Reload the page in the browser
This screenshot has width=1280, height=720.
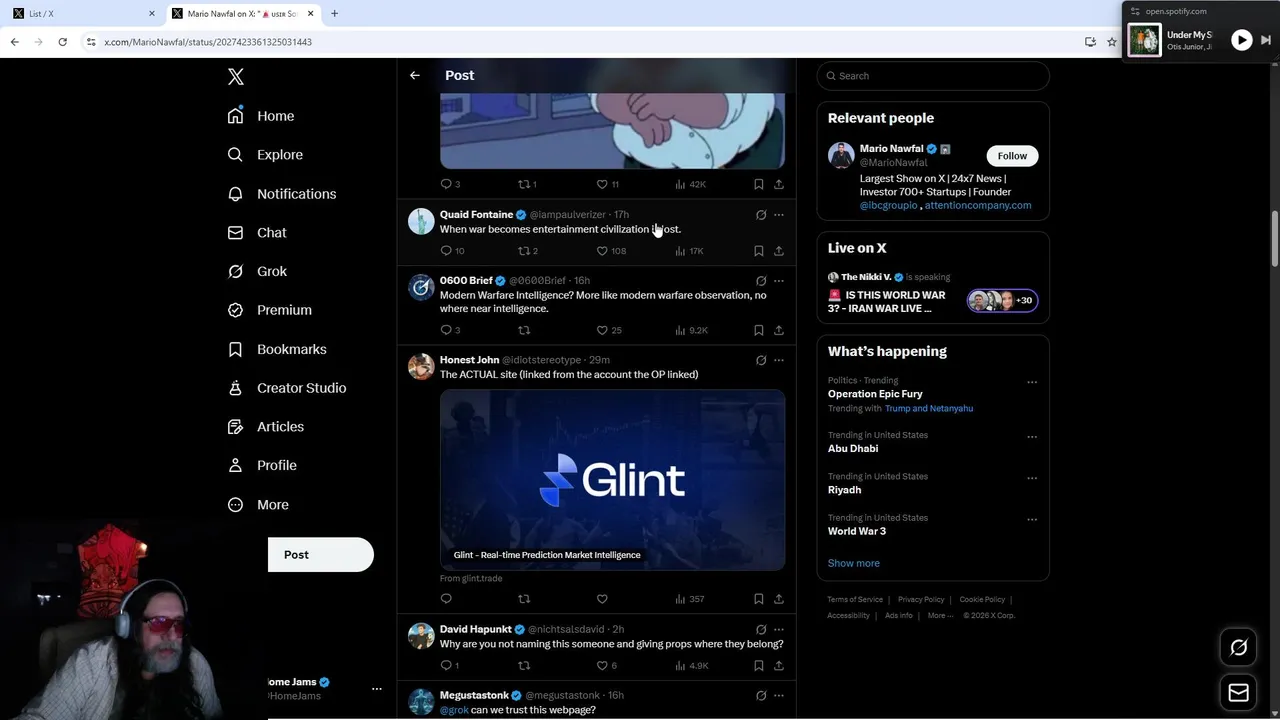pyautogui.click(x=62, y=42)
